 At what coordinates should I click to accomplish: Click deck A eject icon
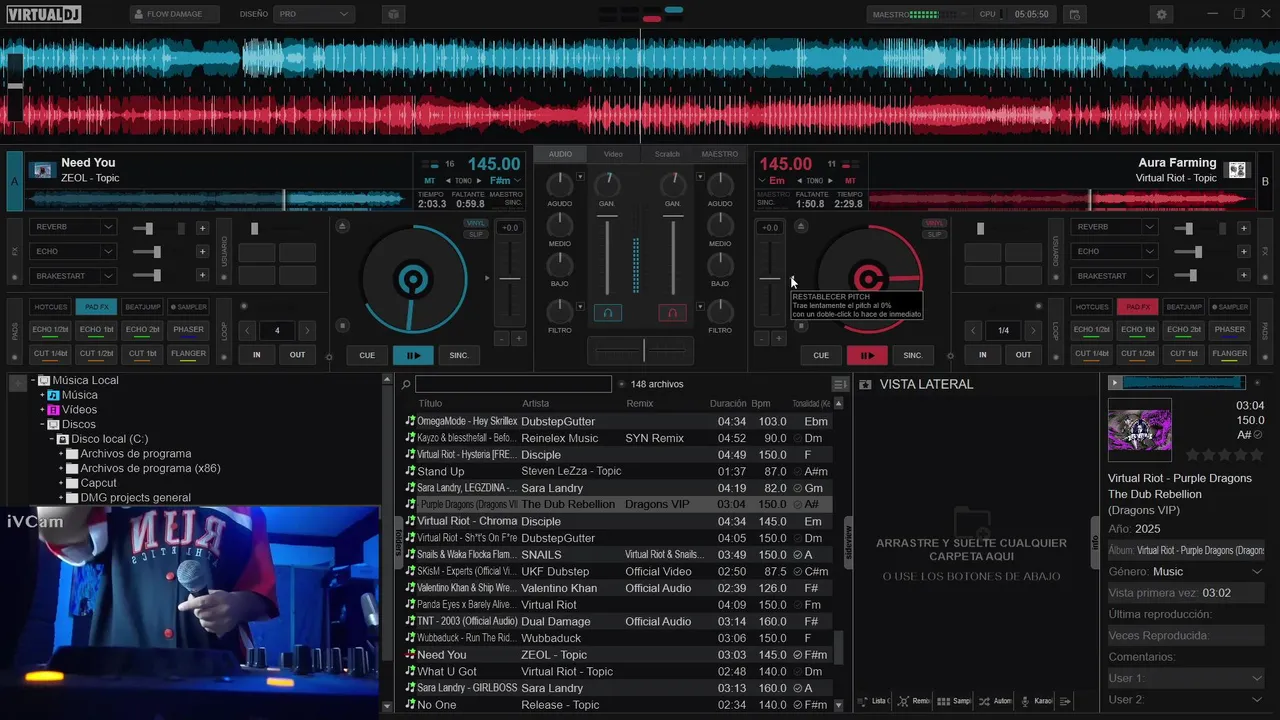tap(342, 227)
